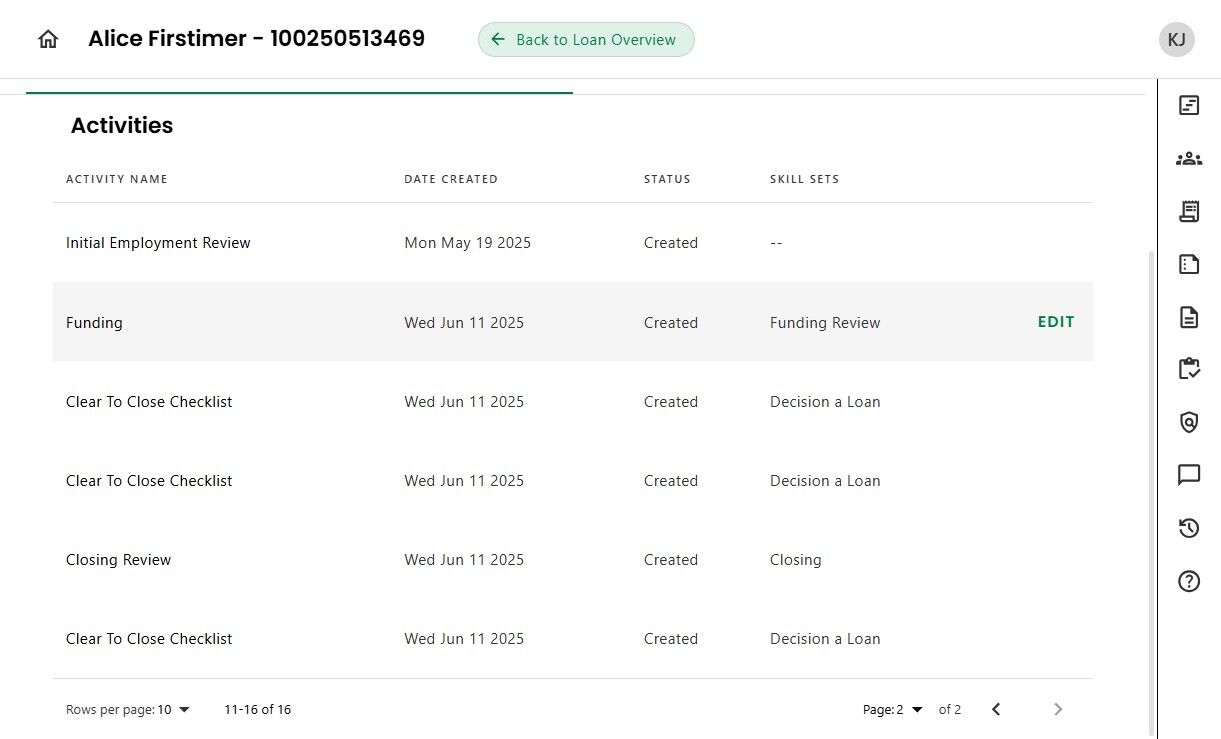Open the chat comments sidebar icon
The width and height of the screenshot is (1221, 739).
pyautogui.click(x=1189, y=475)
